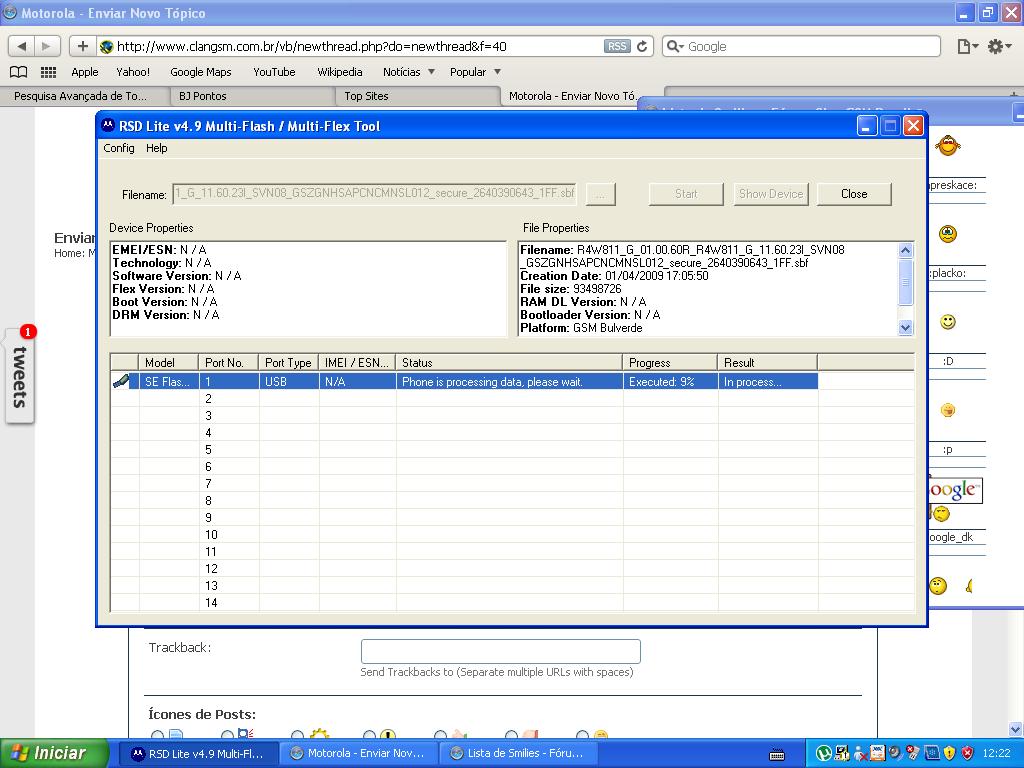Open the Yahoo! bookmark link
Image resolution: width=1024 pixels, height=768 pixels.
coord(133,72)
